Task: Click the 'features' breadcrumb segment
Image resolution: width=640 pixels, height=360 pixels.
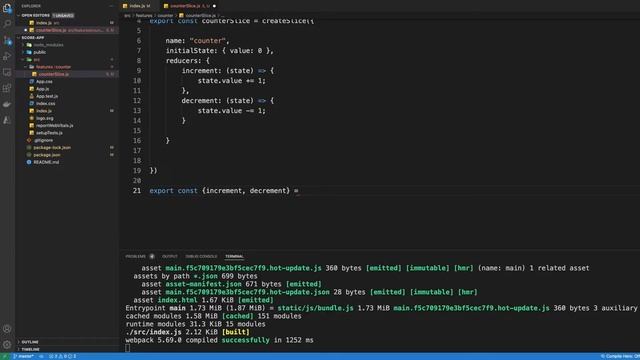Action: [144, 16]
